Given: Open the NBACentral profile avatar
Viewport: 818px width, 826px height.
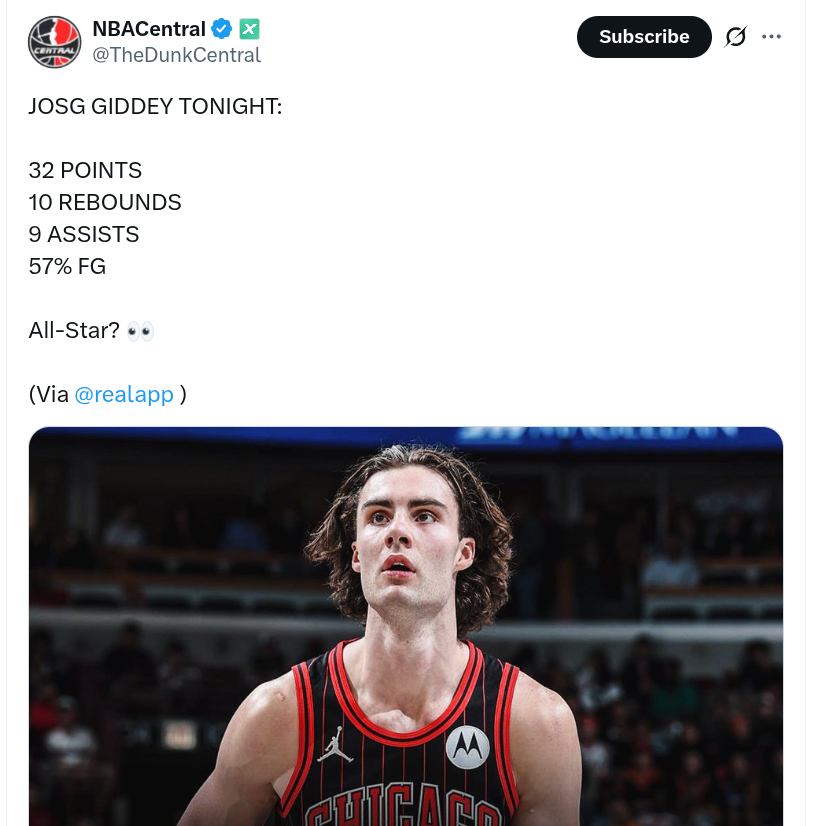Looking at the screenshot, I should point(54,42).
